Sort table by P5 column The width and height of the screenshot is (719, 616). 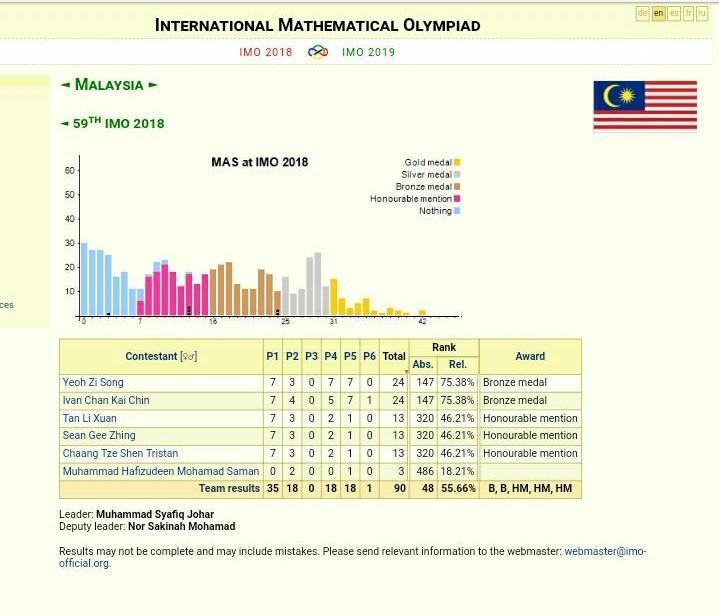click(350, 356)
